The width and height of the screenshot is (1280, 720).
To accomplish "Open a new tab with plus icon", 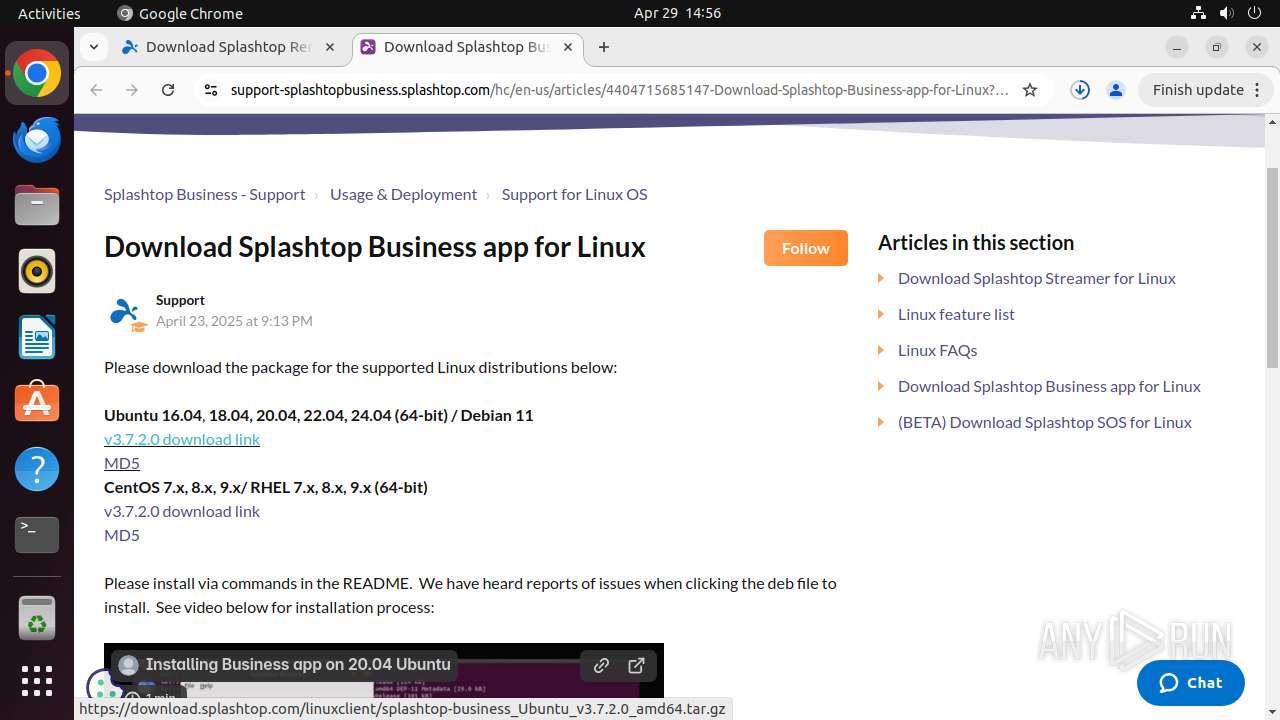I will [604, 47].
